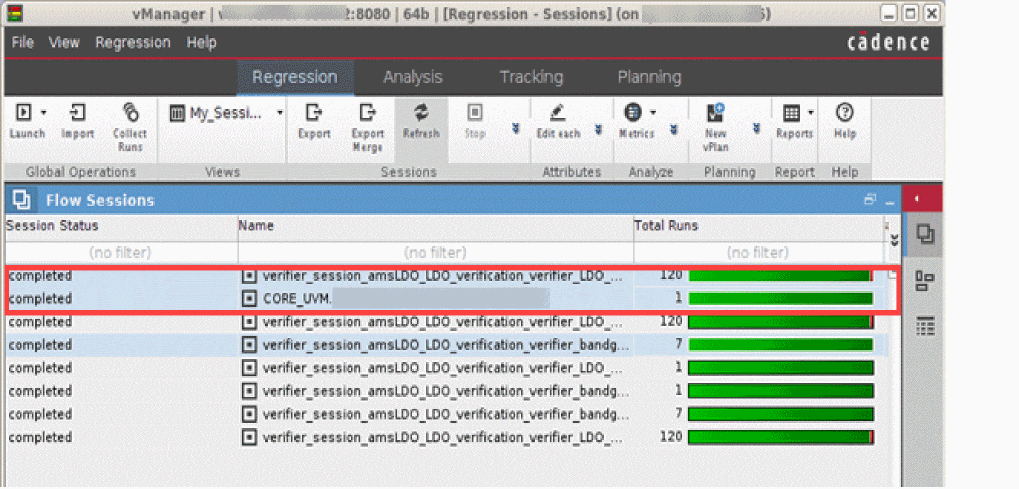Select the Regression ribbon tab
Screen dimensions: 1019x489
[294, 77]
